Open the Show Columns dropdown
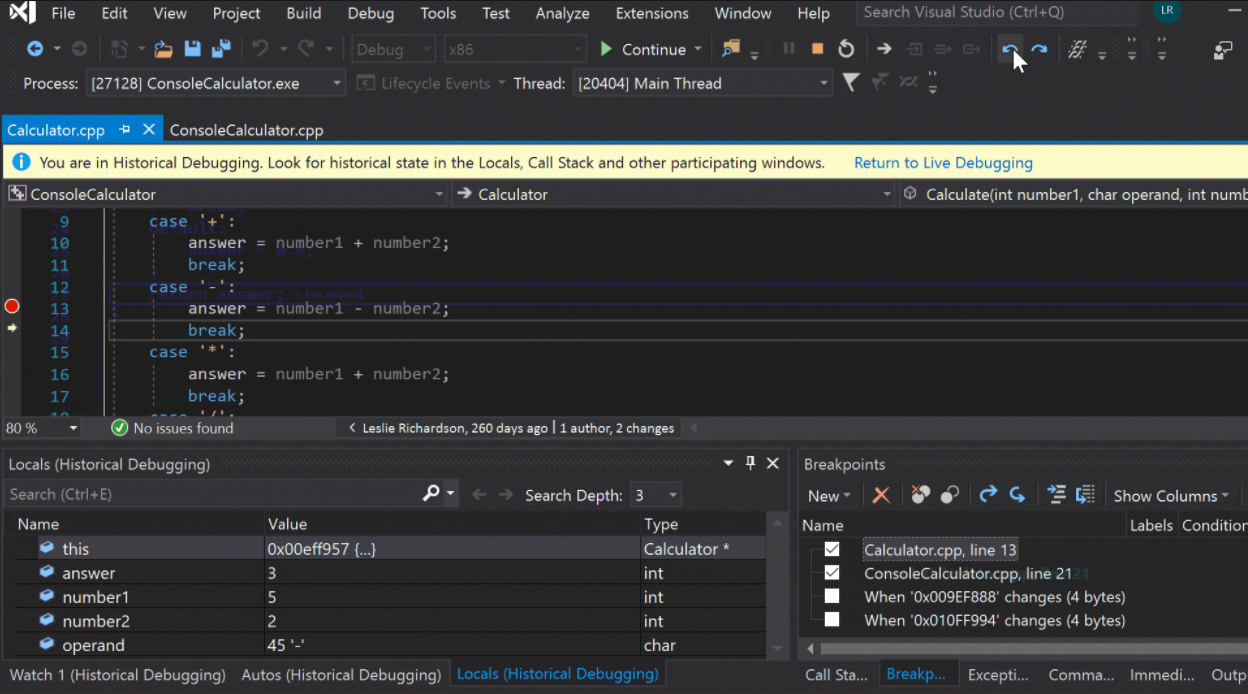Viewport: 1248px width, 694px height. coord(1171,496)
